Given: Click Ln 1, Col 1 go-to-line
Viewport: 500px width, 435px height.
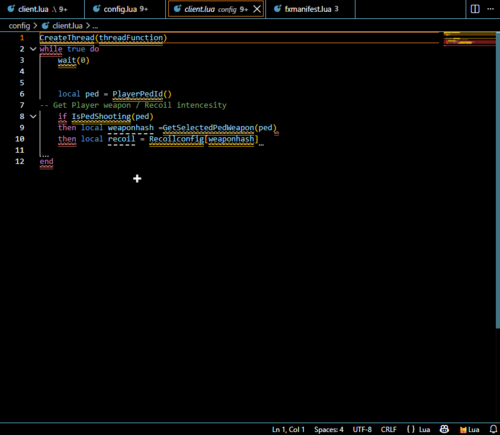Looking at the screenshot, I should pyautogui.click(x=288, y=430).
